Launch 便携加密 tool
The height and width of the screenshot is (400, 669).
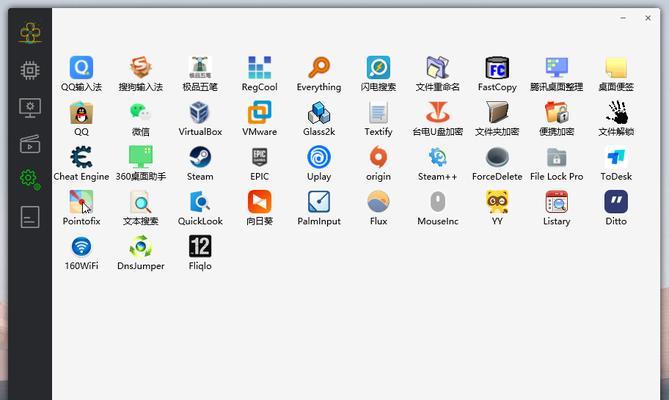[556, 112]
